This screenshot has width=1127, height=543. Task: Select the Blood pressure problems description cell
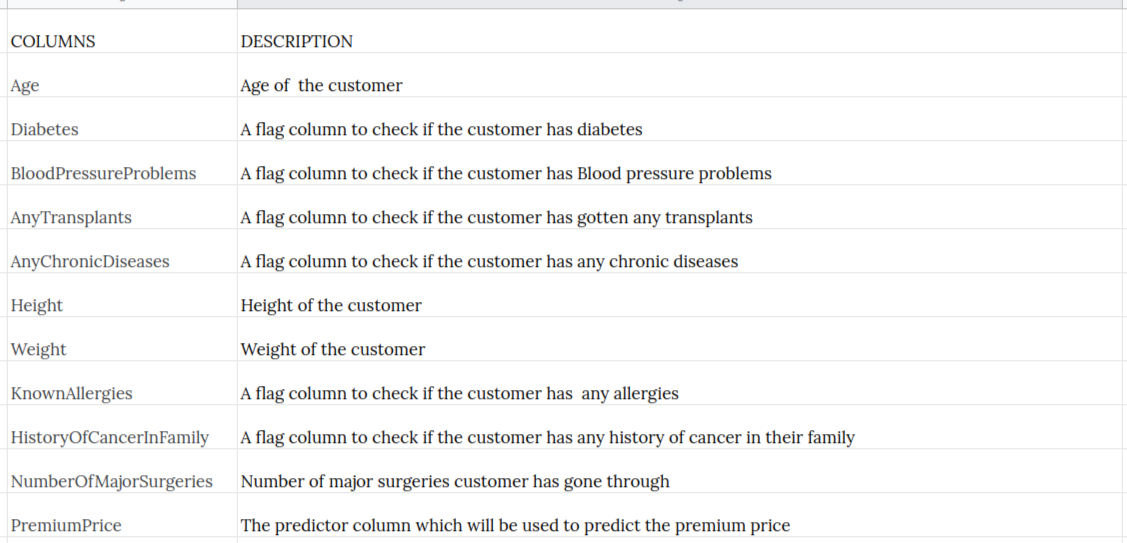pyautogui.click(x=682, y=163)
